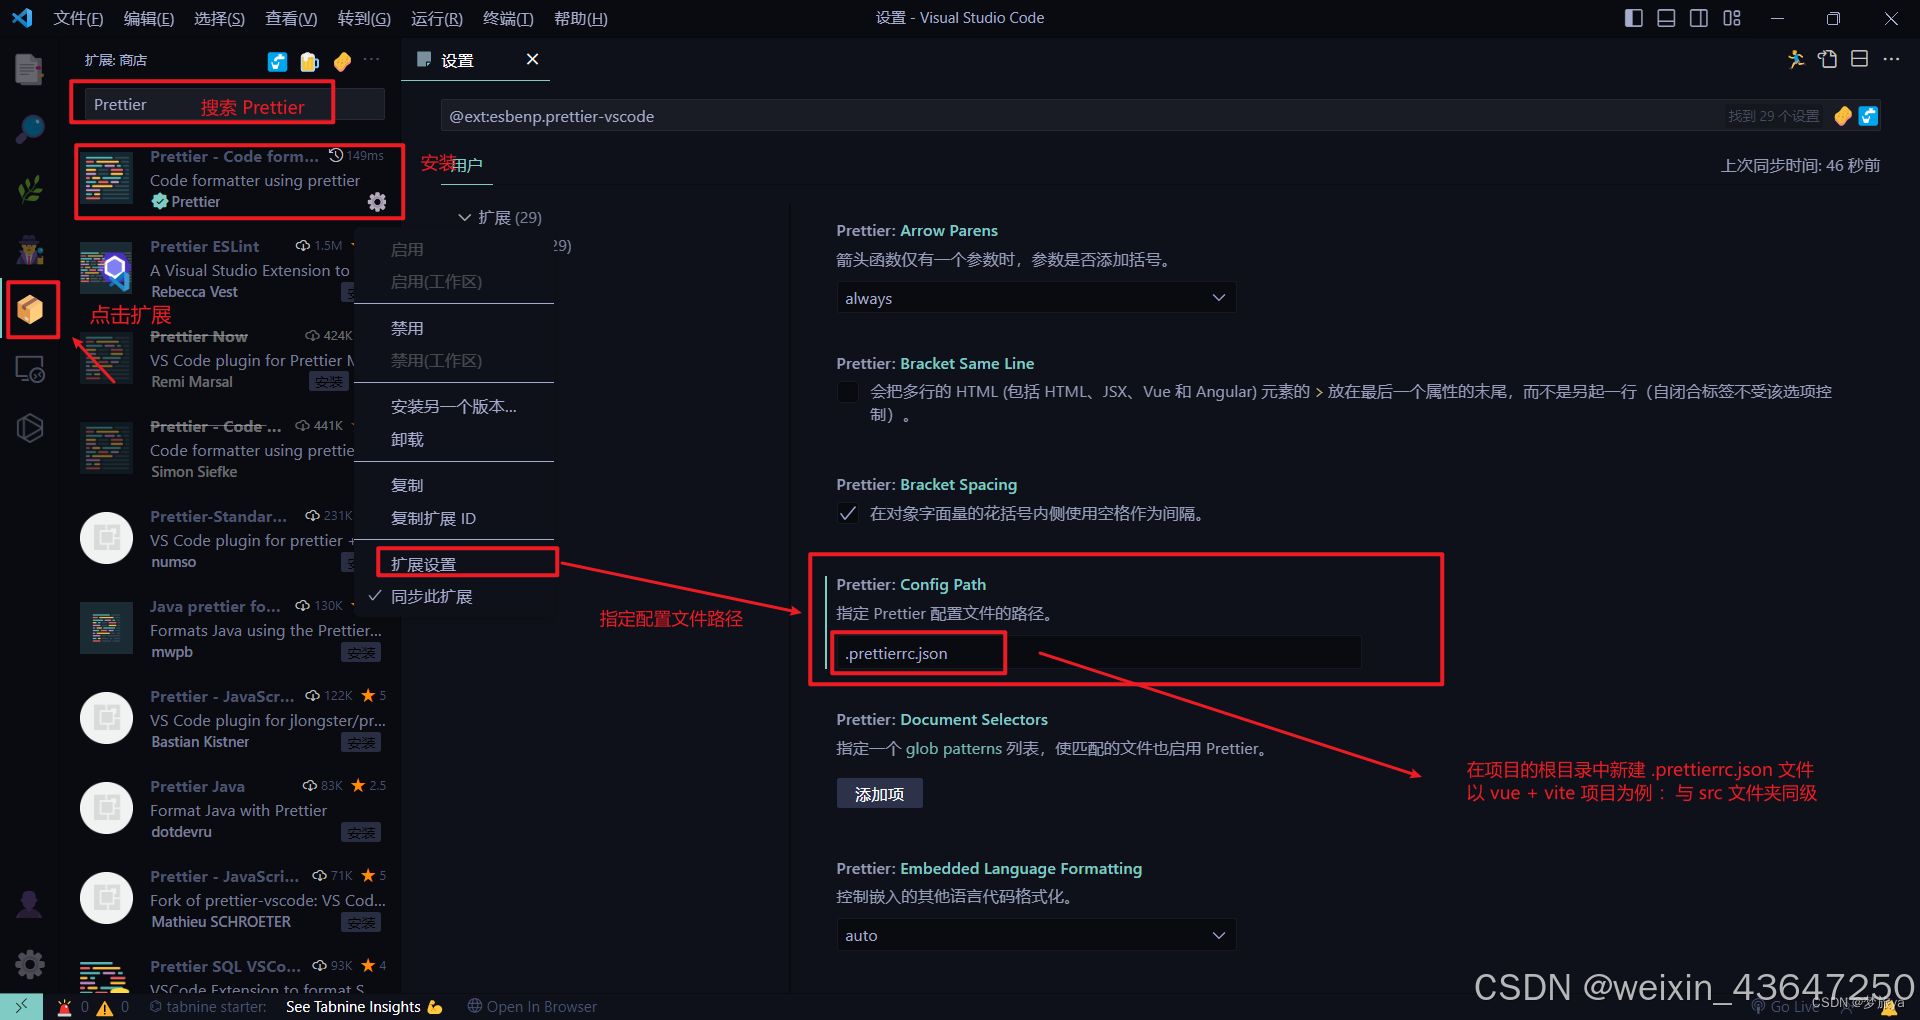This screenshot has height=1020, width=1920.
Task: Click the errors and warnings count in the status bar
Action: point(93,1007)
